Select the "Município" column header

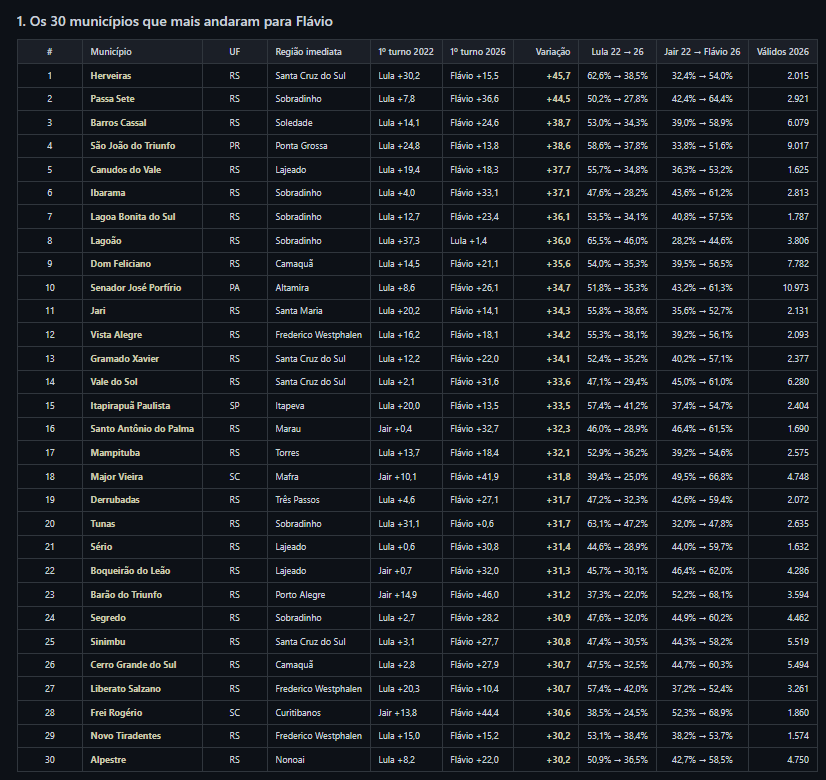point(111,52)
